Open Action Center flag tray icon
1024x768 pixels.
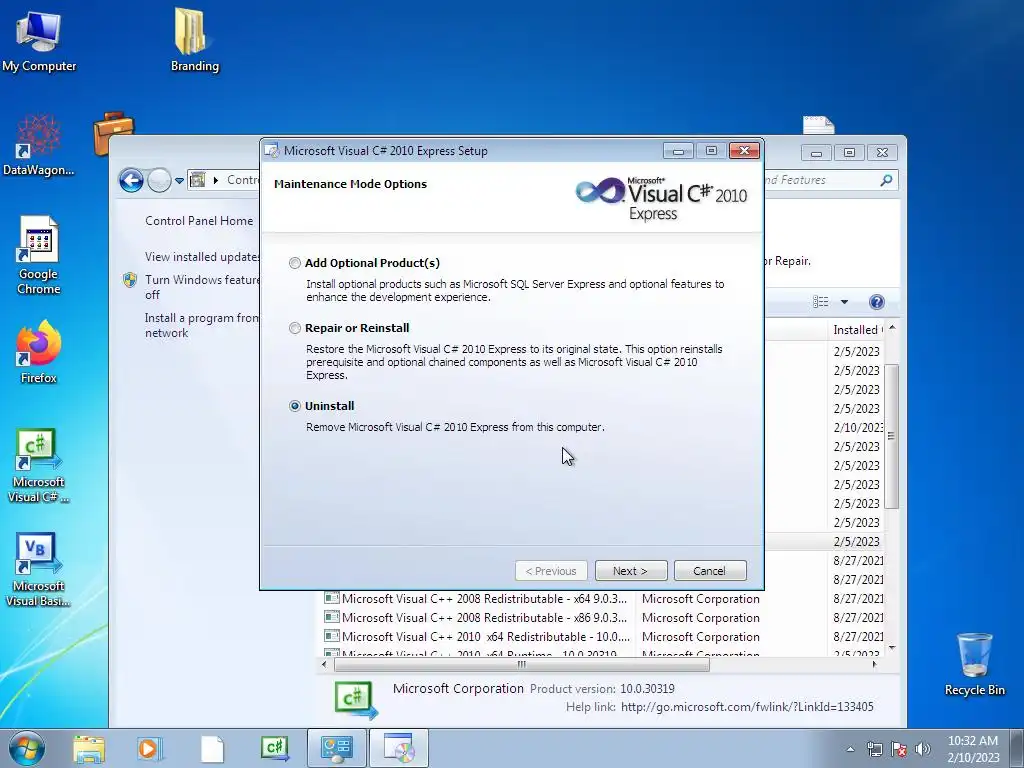(x=899, y=749)
